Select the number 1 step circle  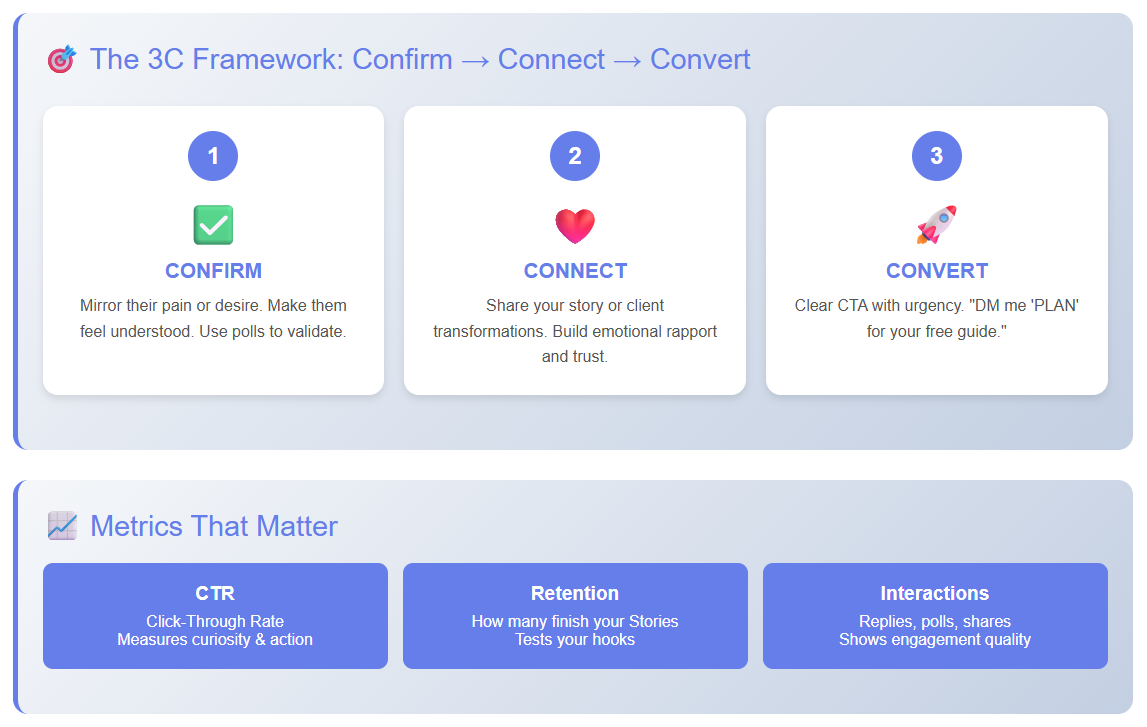pos(213,156)
